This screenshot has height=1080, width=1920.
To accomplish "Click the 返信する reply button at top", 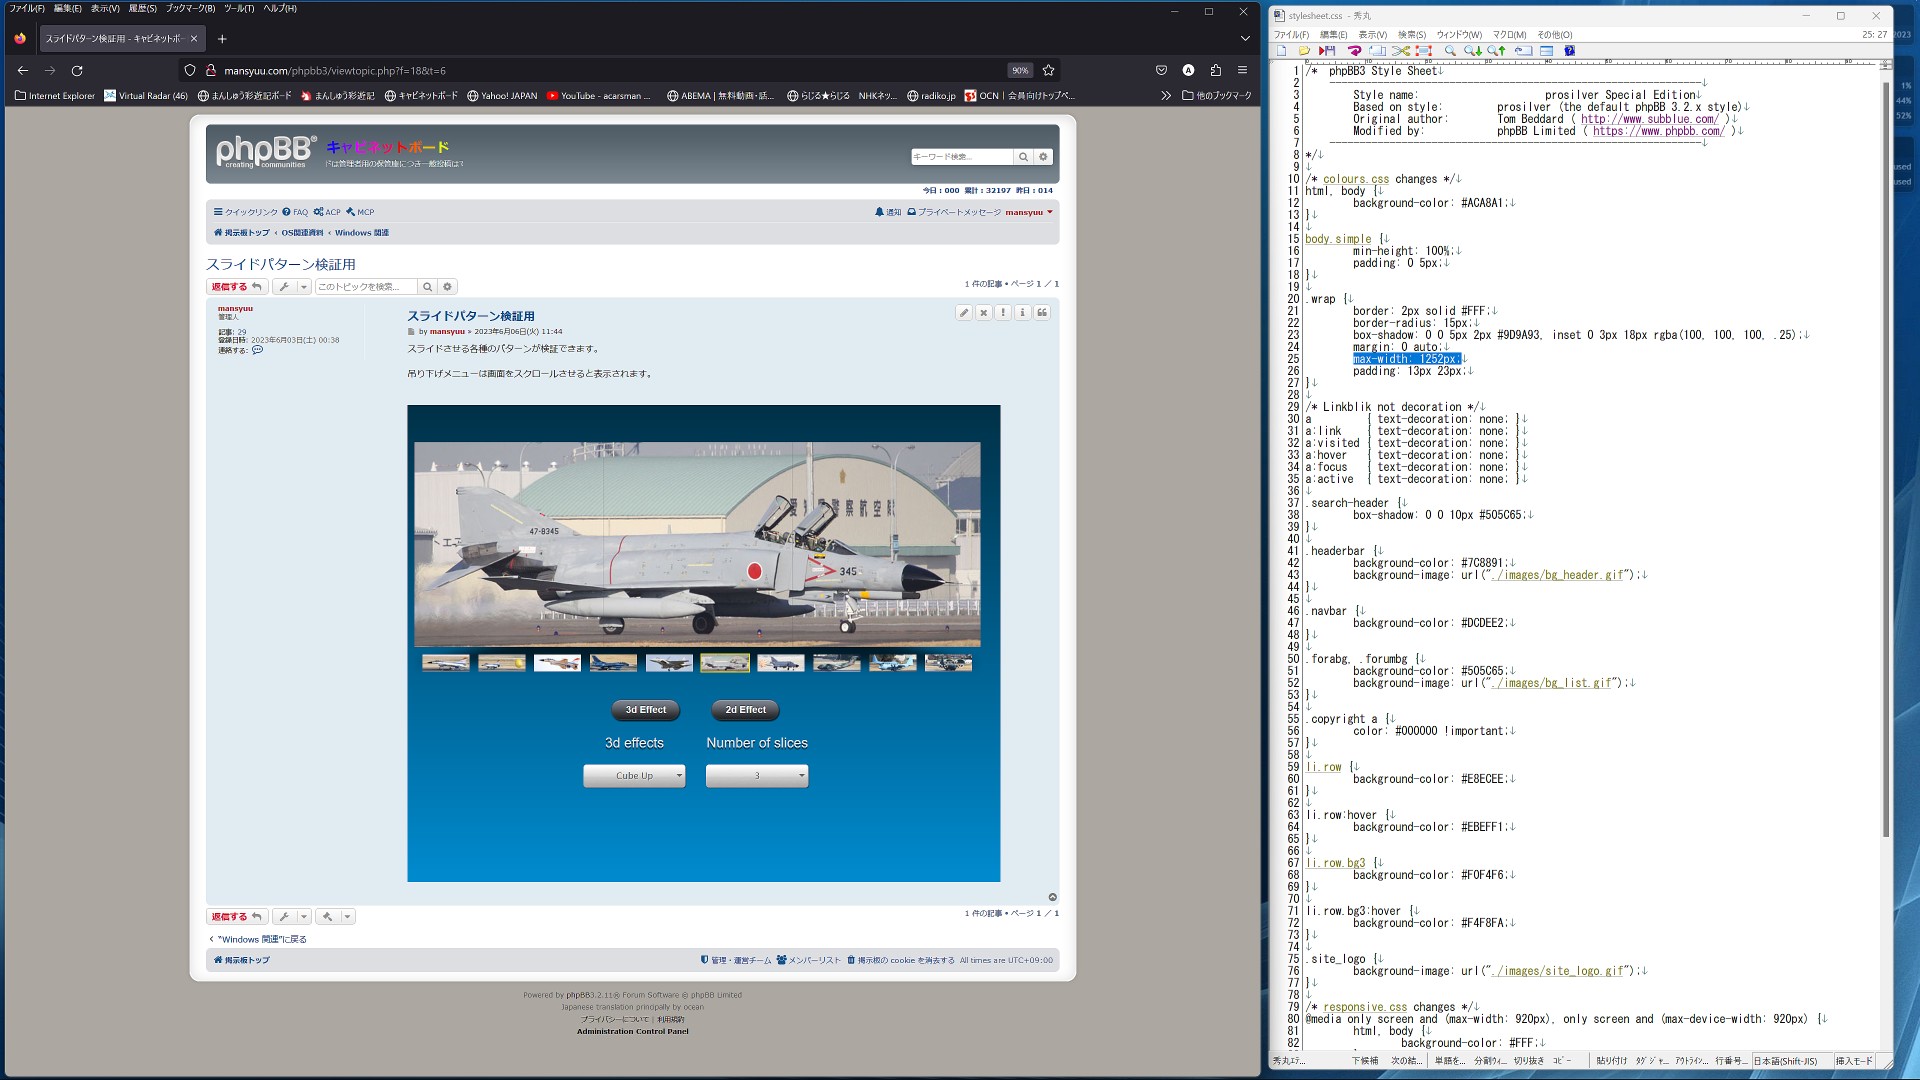I will pos(236,287).
